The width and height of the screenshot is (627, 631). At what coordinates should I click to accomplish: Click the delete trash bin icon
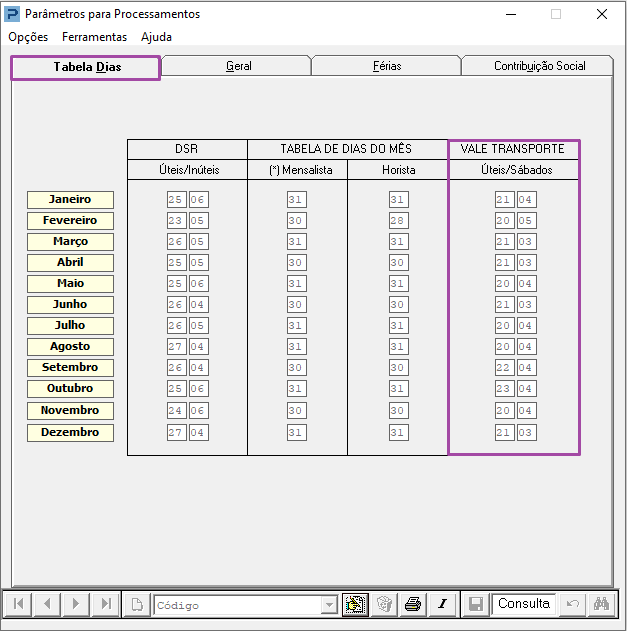pyautogui.click(x=384, y=604)
